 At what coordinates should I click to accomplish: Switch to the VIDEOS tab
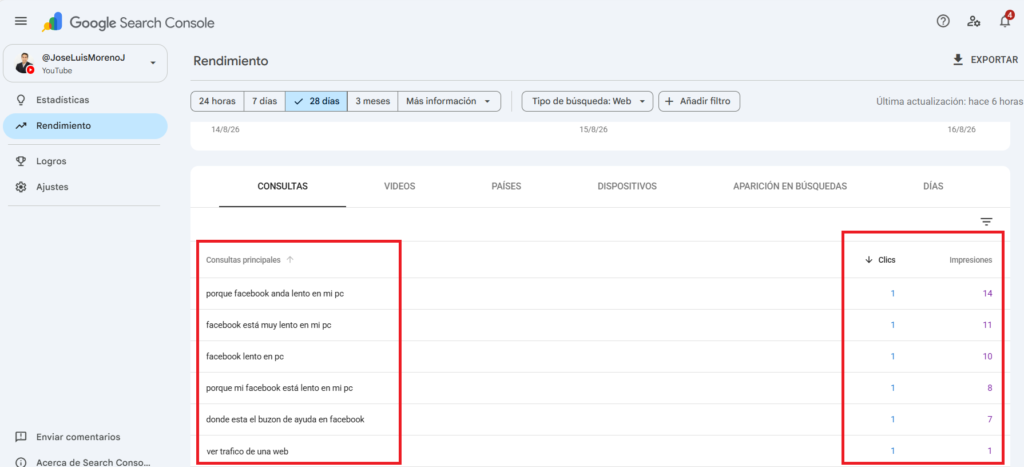pos(400,186)
